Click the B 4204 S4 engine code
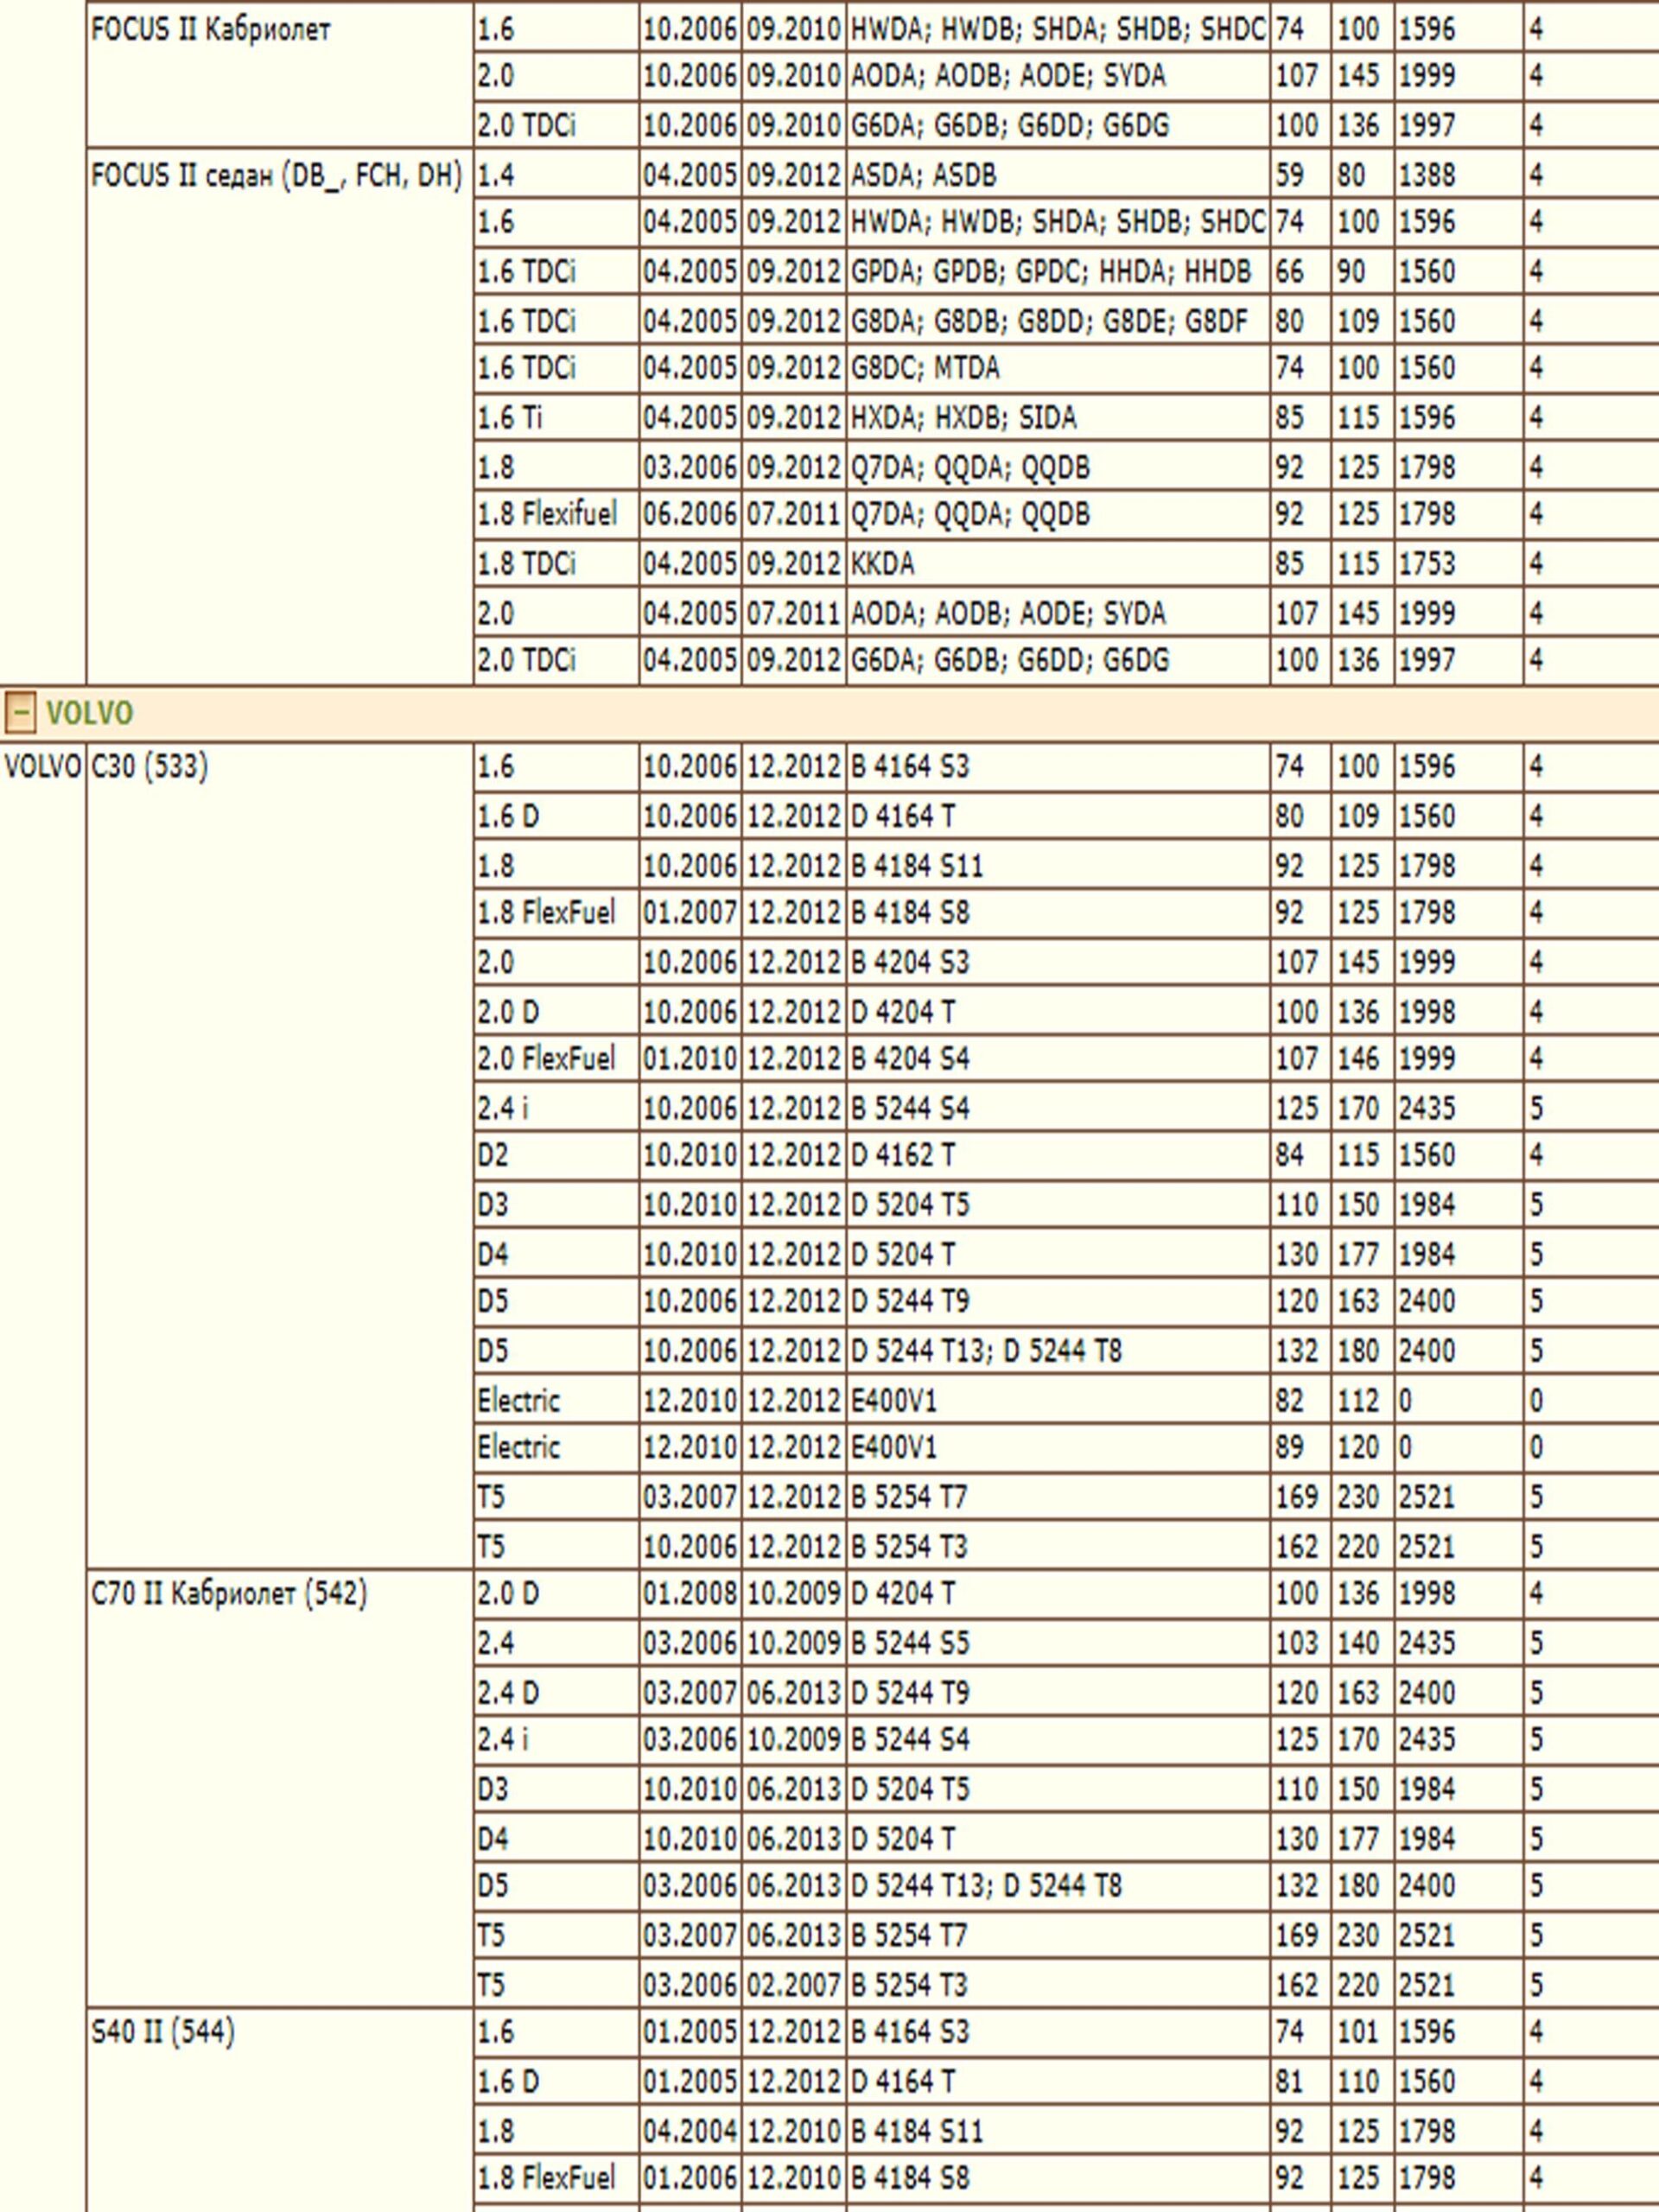Viewport: 1659px width, 2212px height. (x=910, y=1058)
